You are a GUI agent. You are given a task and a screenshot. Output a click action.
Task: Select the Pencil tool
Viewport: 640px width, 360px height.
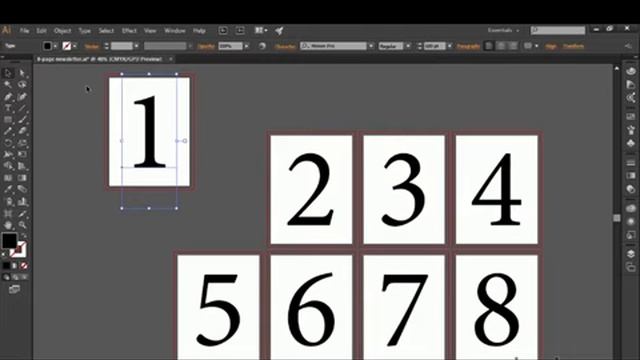(8, 131)
